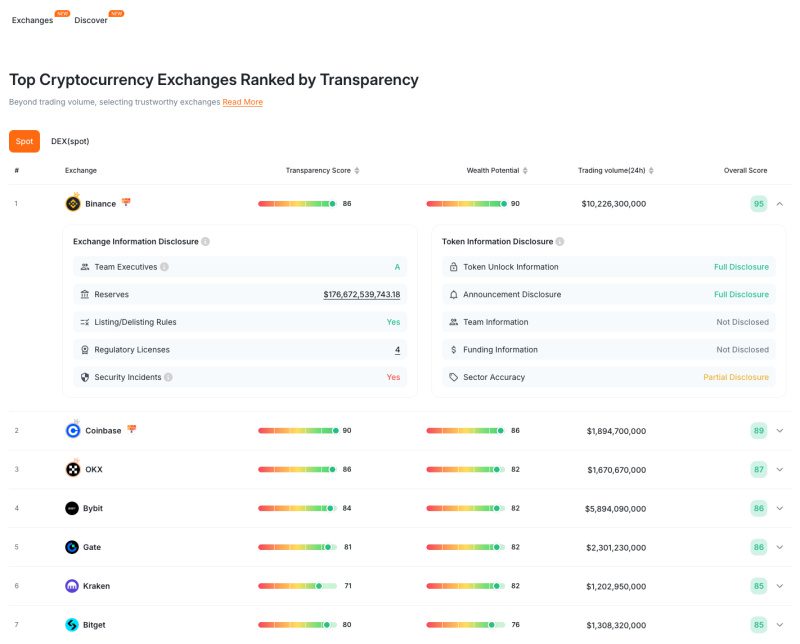Open Binance reserves amount link
This screenshot has width=800, height=644.
tap(361, 295)
